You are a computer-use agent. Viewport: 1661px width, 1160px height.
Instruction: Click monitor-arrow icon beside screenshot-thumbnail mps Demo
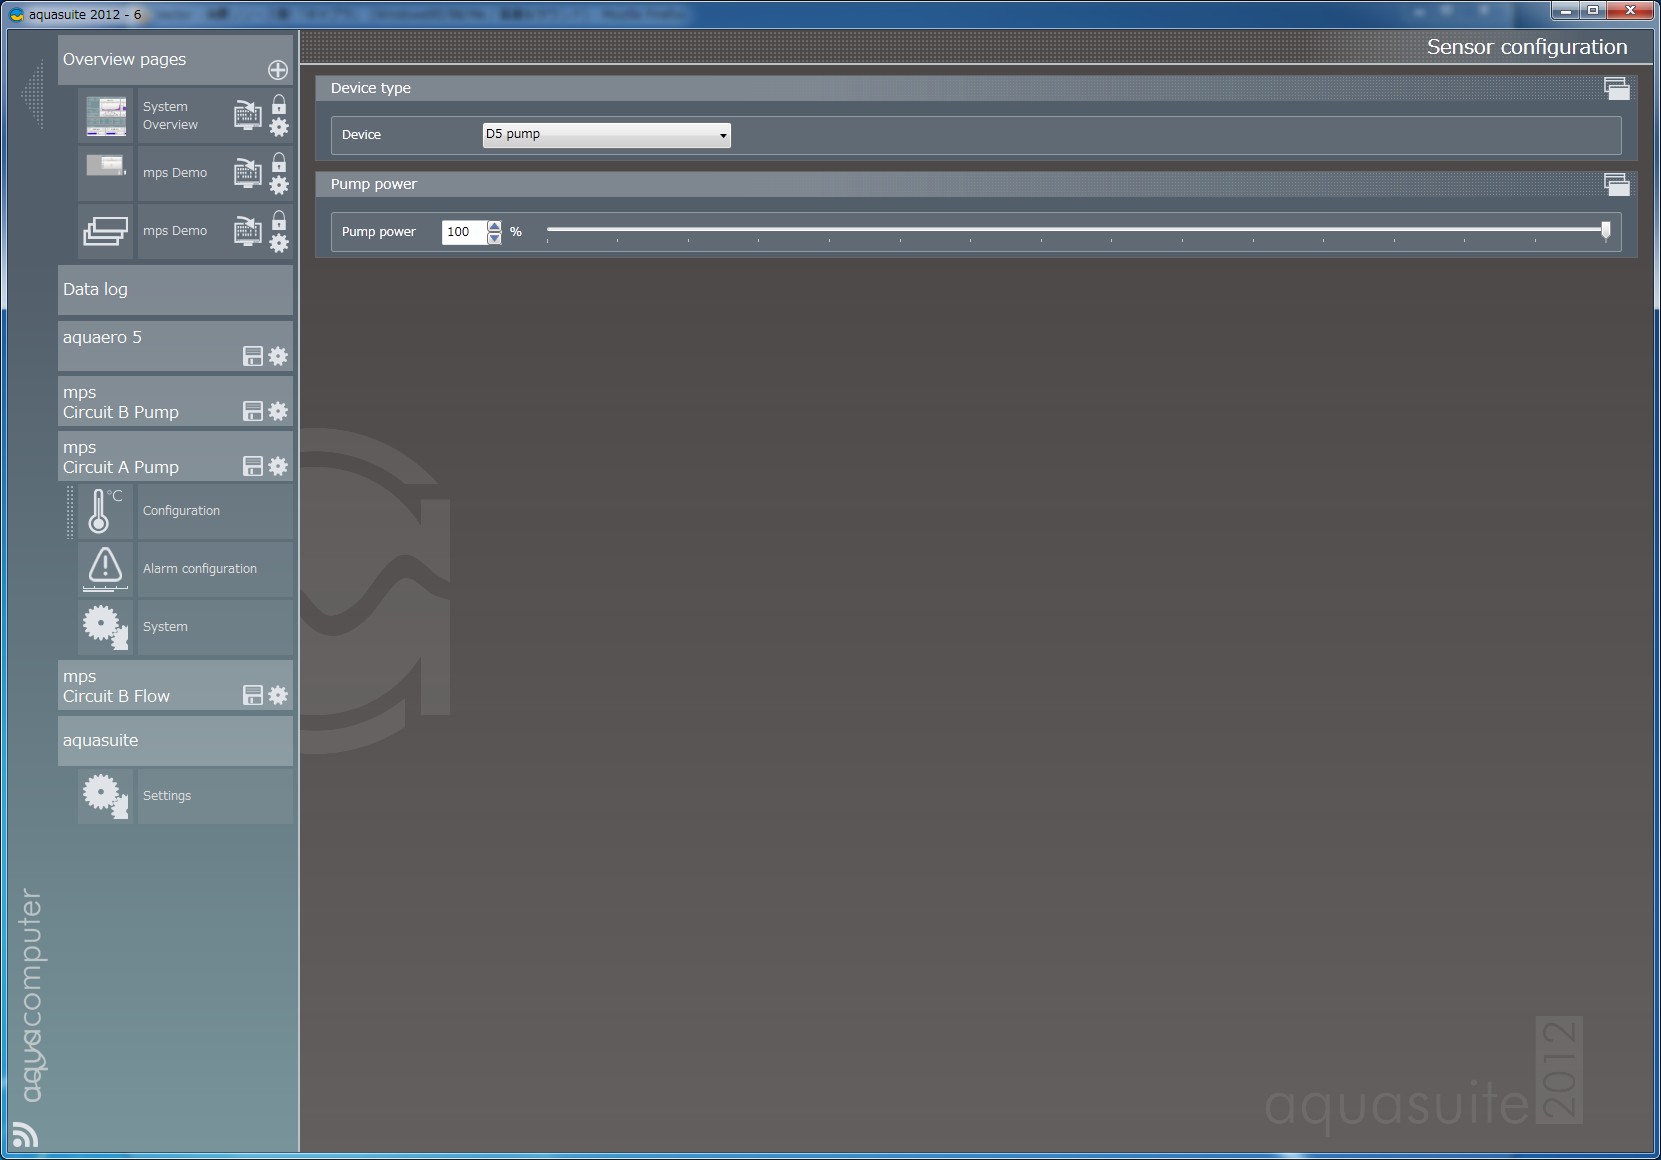pyautogui.click(x=247, y=173)
